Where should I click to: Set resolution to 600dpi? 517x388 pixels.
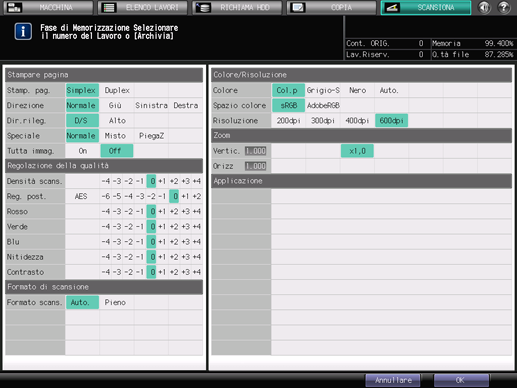click(391, 121)
